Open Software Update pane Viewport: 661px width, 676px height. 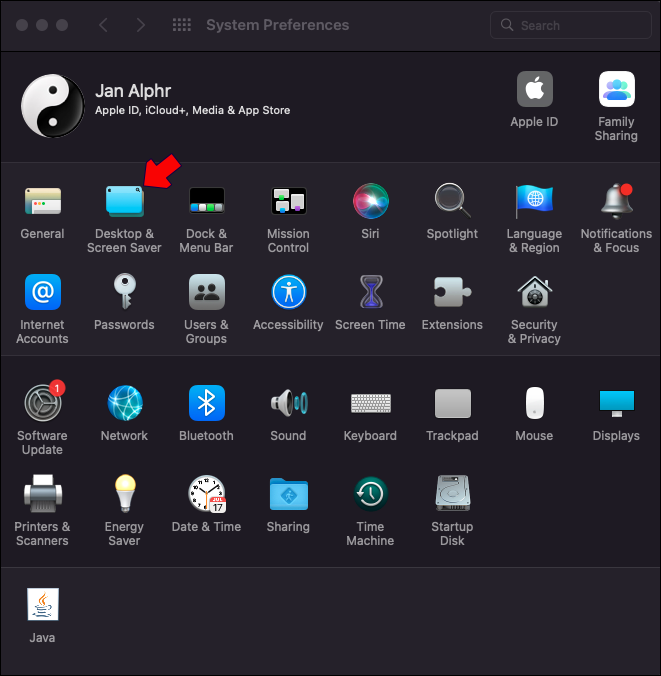43,403
